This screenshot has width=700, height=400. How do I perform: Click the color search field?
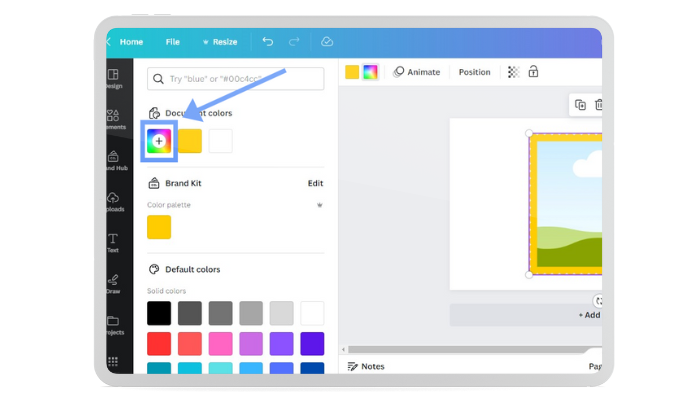pyautogui.click(x=235, y=79)
